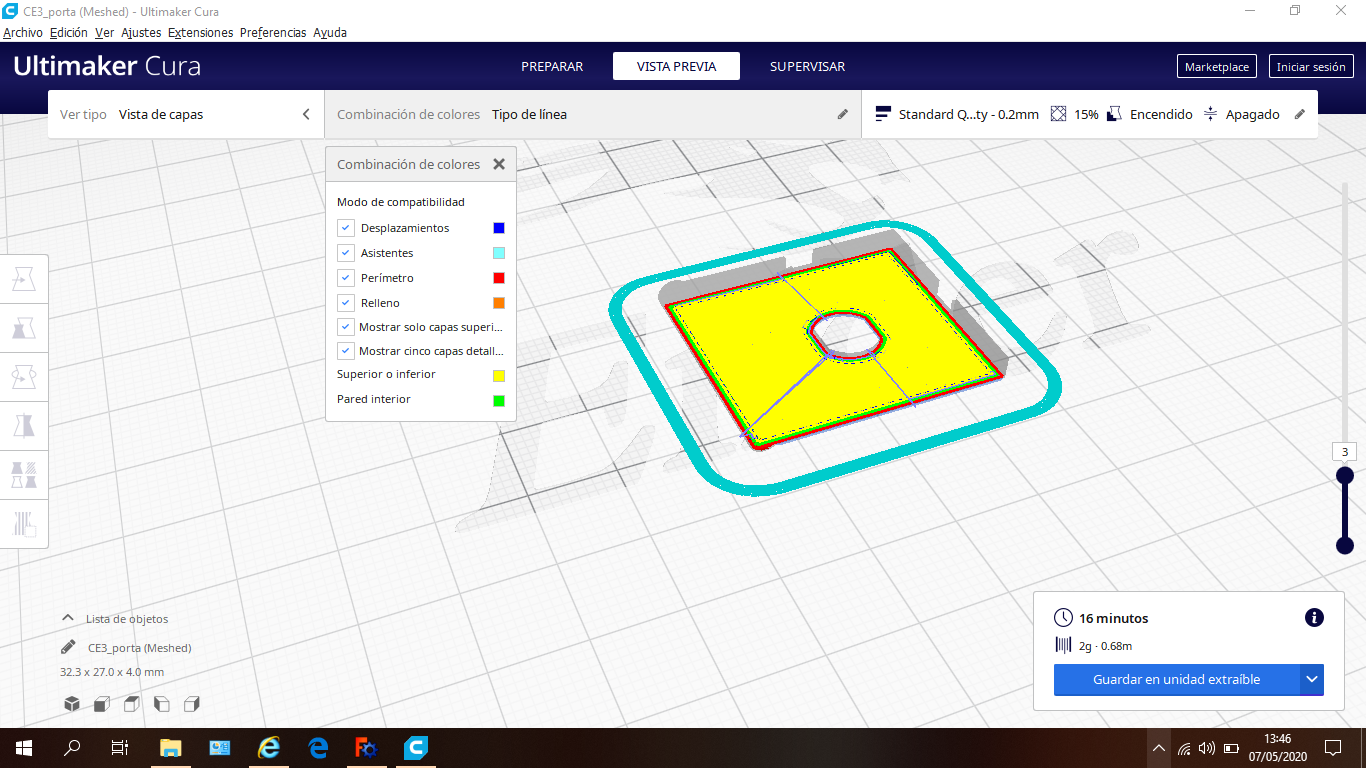Toggle the Mostrar solo capas superiores checkbox
This screenshot has height=768, width=1366.
(346, 327)
